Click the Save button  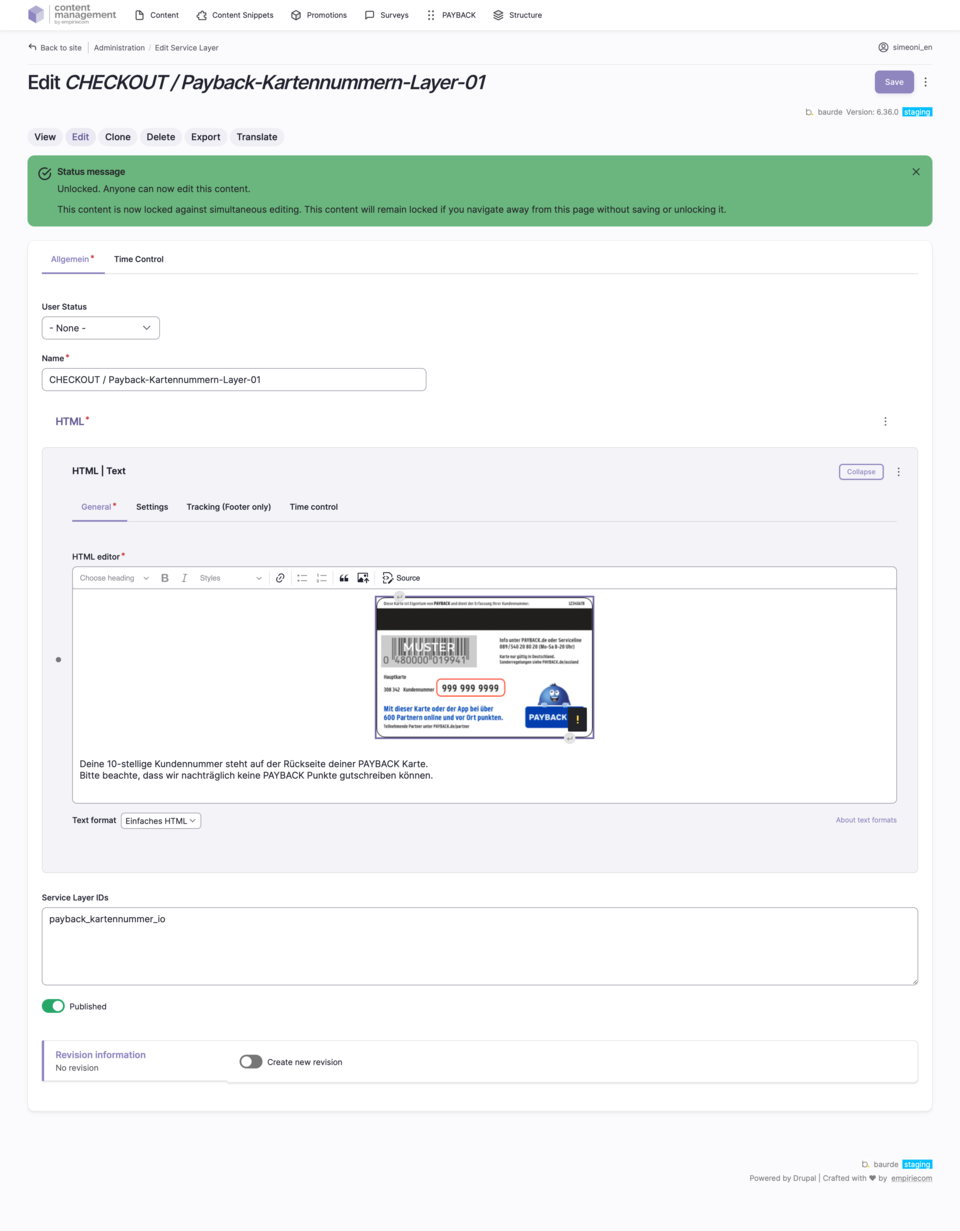point(893,82)
